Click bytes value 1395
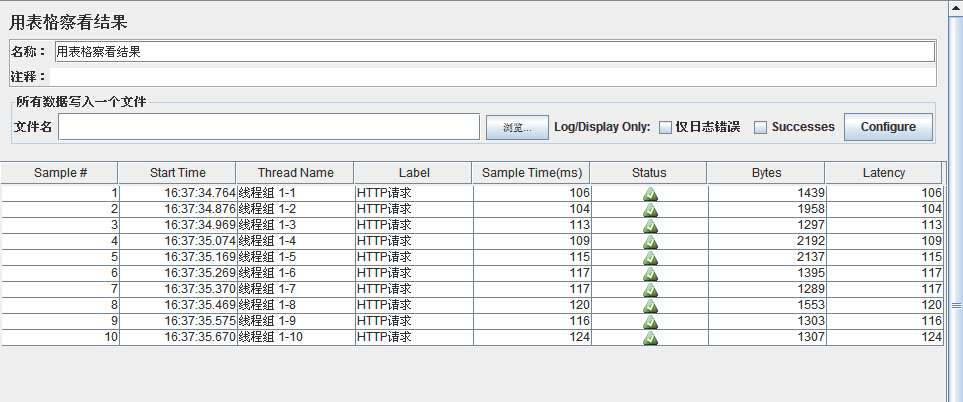Viewport: 963px width, 402px height. pos(811,273)
